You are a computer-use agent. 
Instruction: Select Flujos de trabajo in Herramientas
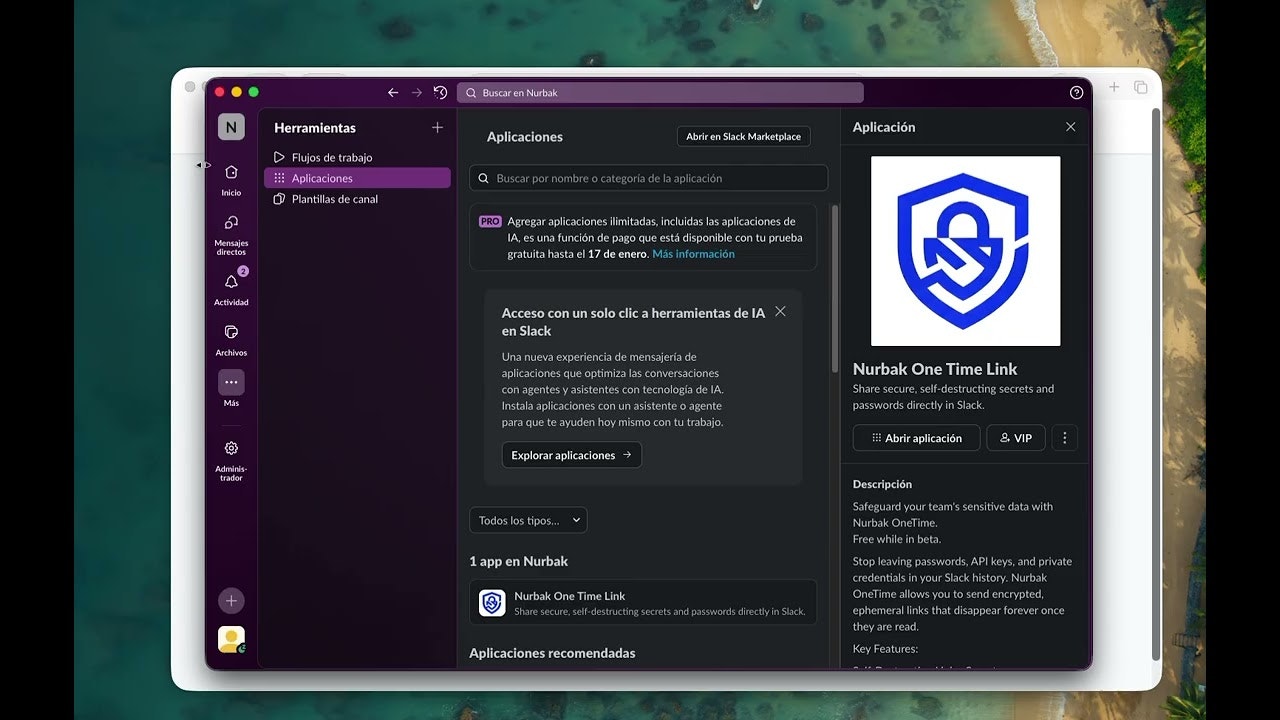coord(332,158)
